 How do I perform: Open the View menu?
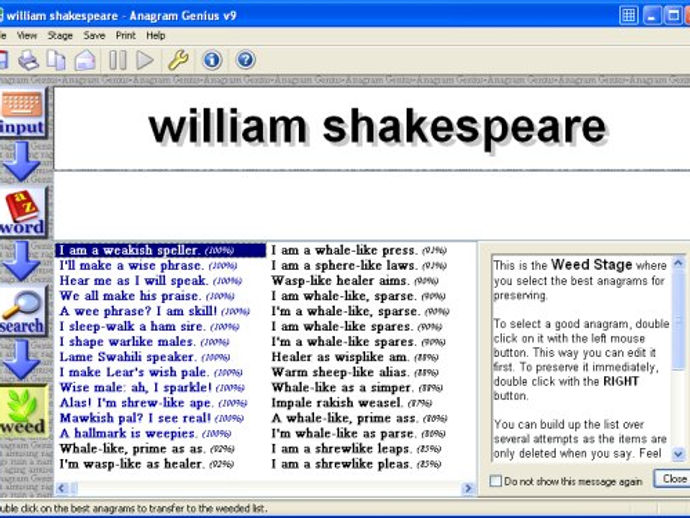click(x=27, y=36)
